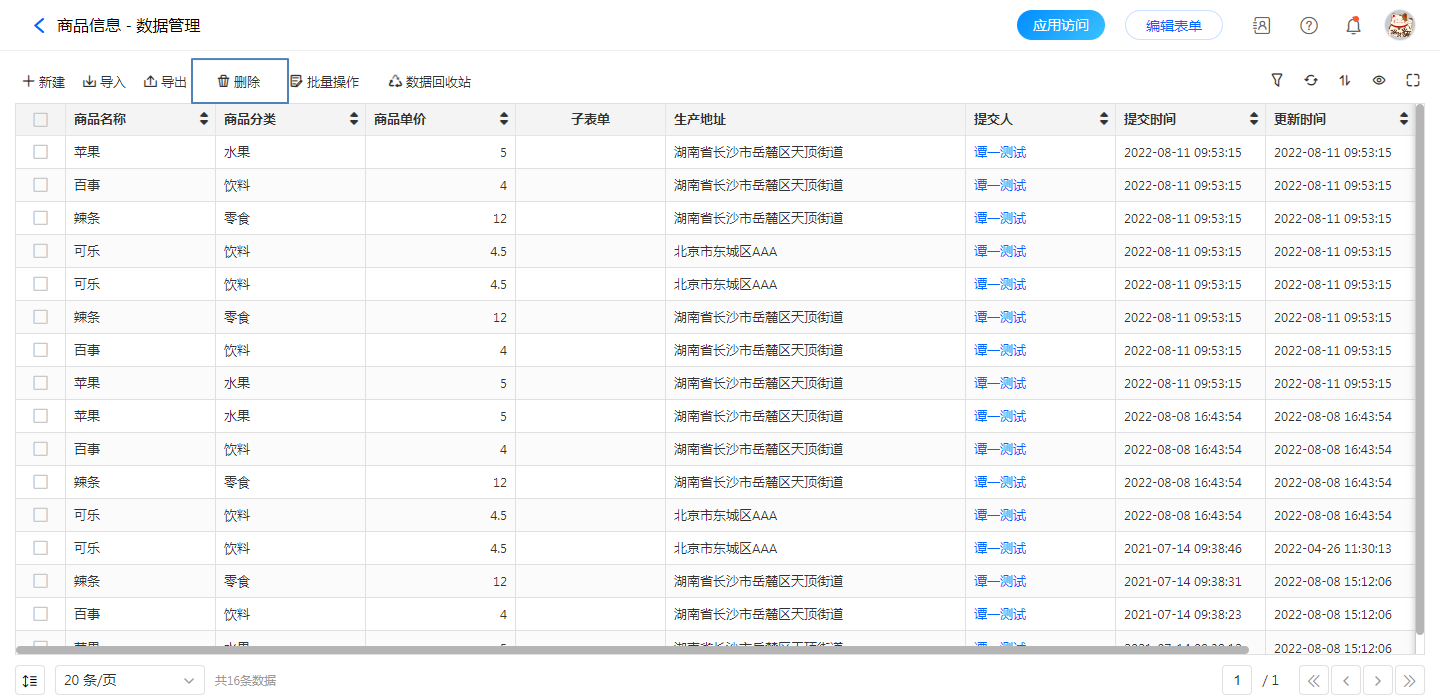Sort by 商品单价 column header arrows
This screenshot has width=1440, height=700.
pyautogui.click(x=504, y=120)
